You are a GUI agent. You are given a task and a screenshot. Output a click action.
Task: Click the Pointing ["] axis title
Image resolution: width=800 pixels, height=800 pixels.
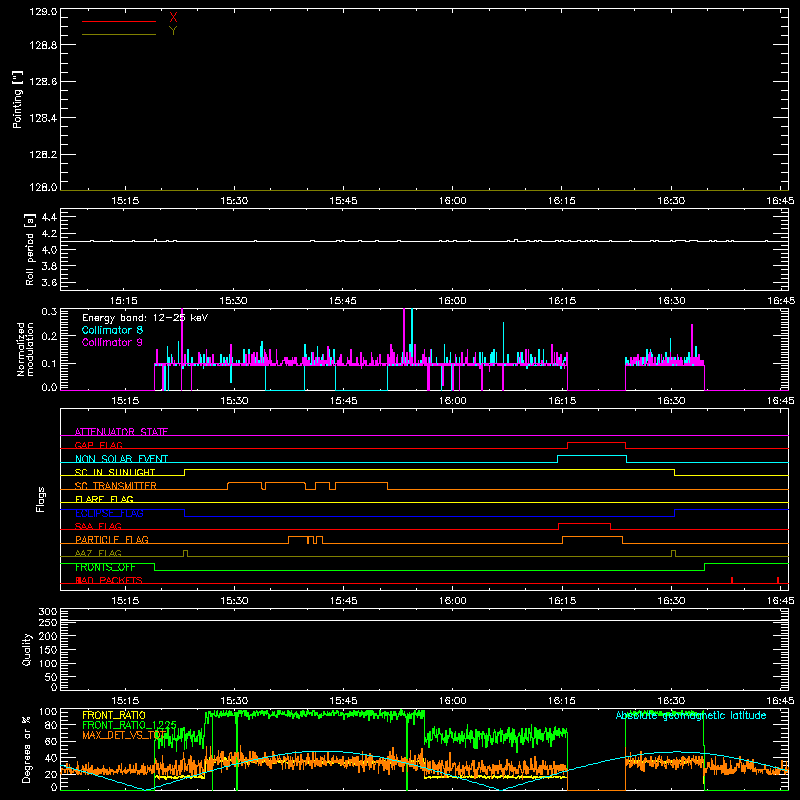click(17, 99)
